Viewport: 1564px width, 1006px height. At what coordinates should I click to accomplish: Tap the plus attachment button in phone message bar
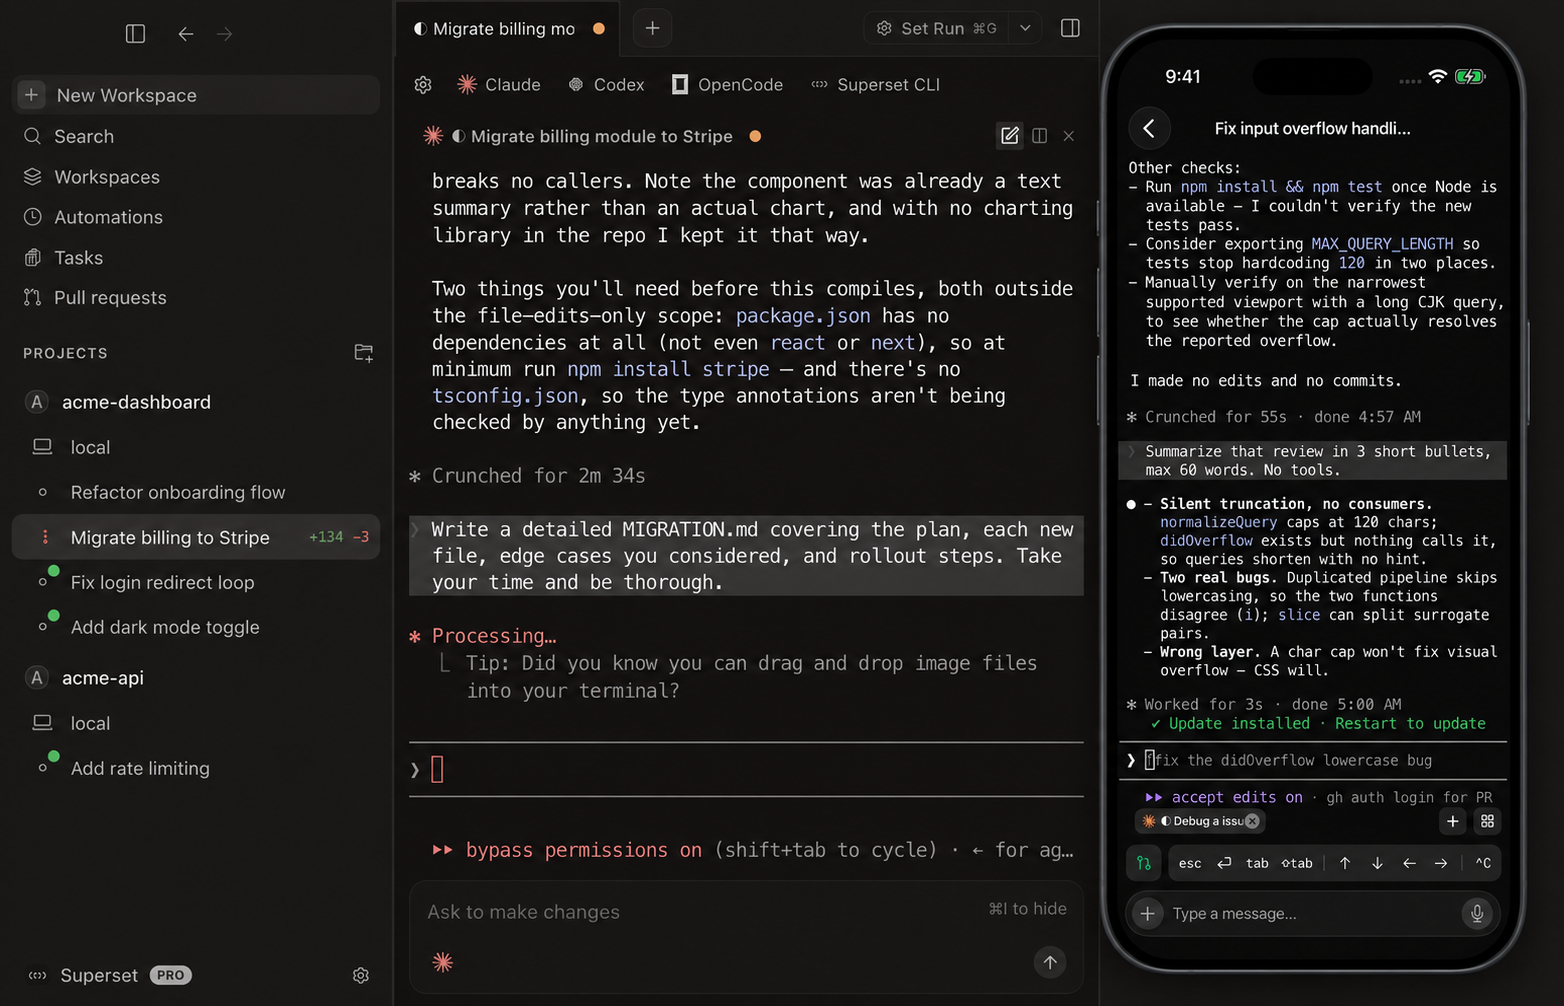1148,913
